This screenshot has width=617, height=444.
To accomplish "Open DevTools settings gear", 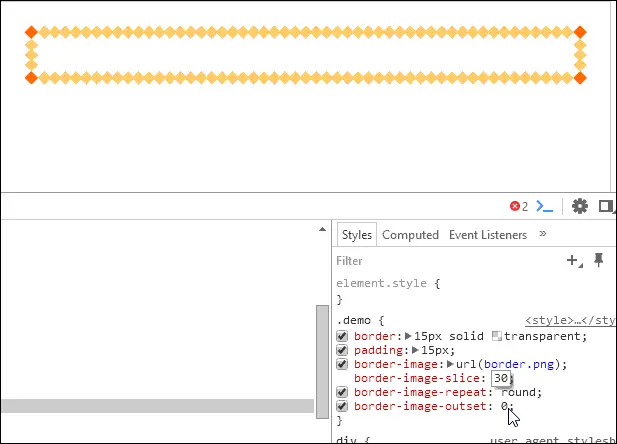I will pyautogui.click(x=580, y=206).
